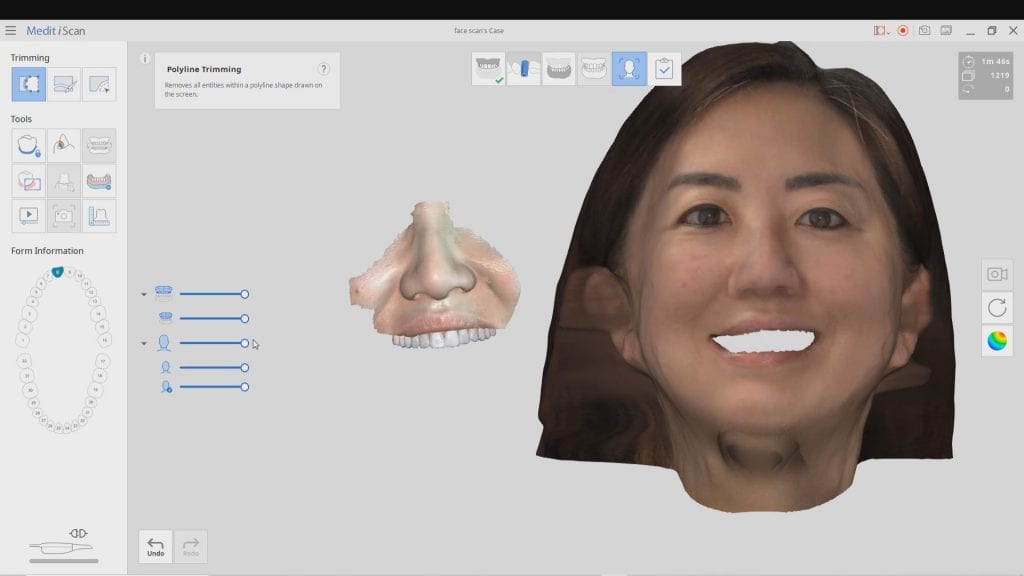
Task: Open the tooth locking tool in Tools
Action: pyautogui.click(x=27, y=145)
